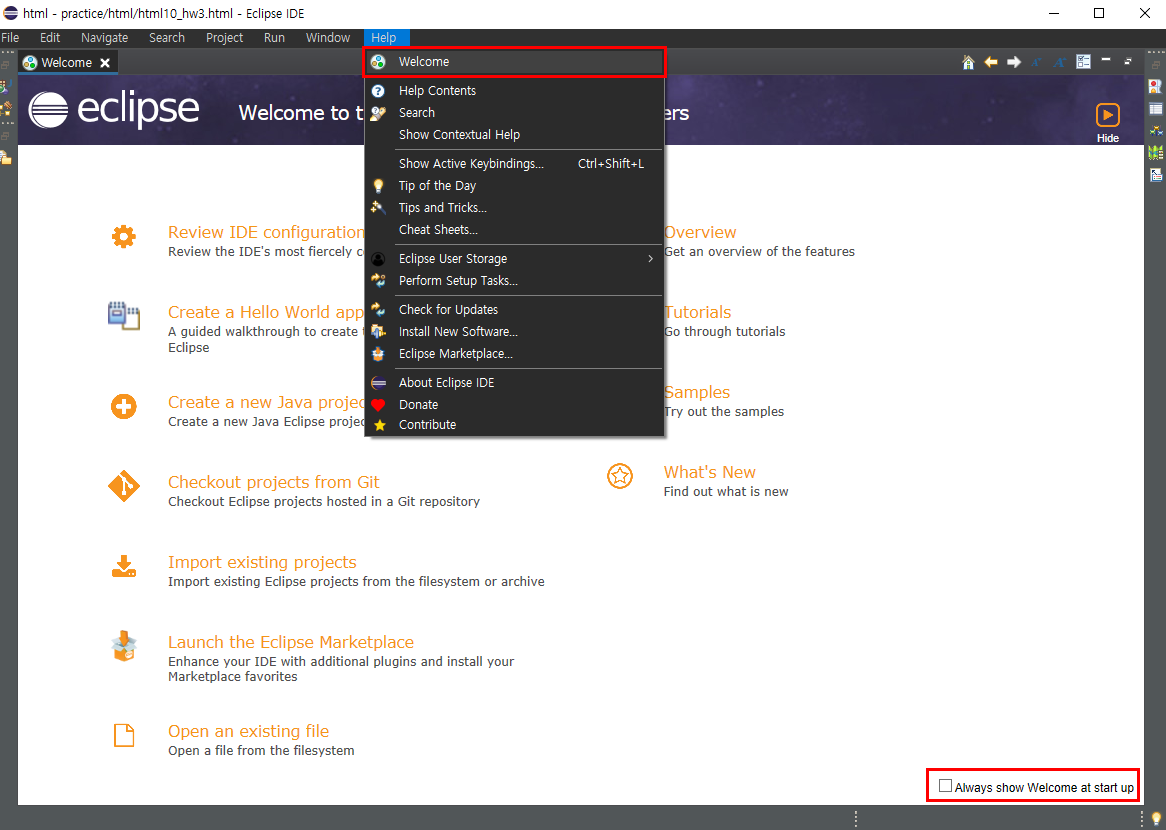The height and width of the screenshot is (830, 1166).
Task: Navigate forward with the right arrow icon
Action: click(x=1014, y=62)
